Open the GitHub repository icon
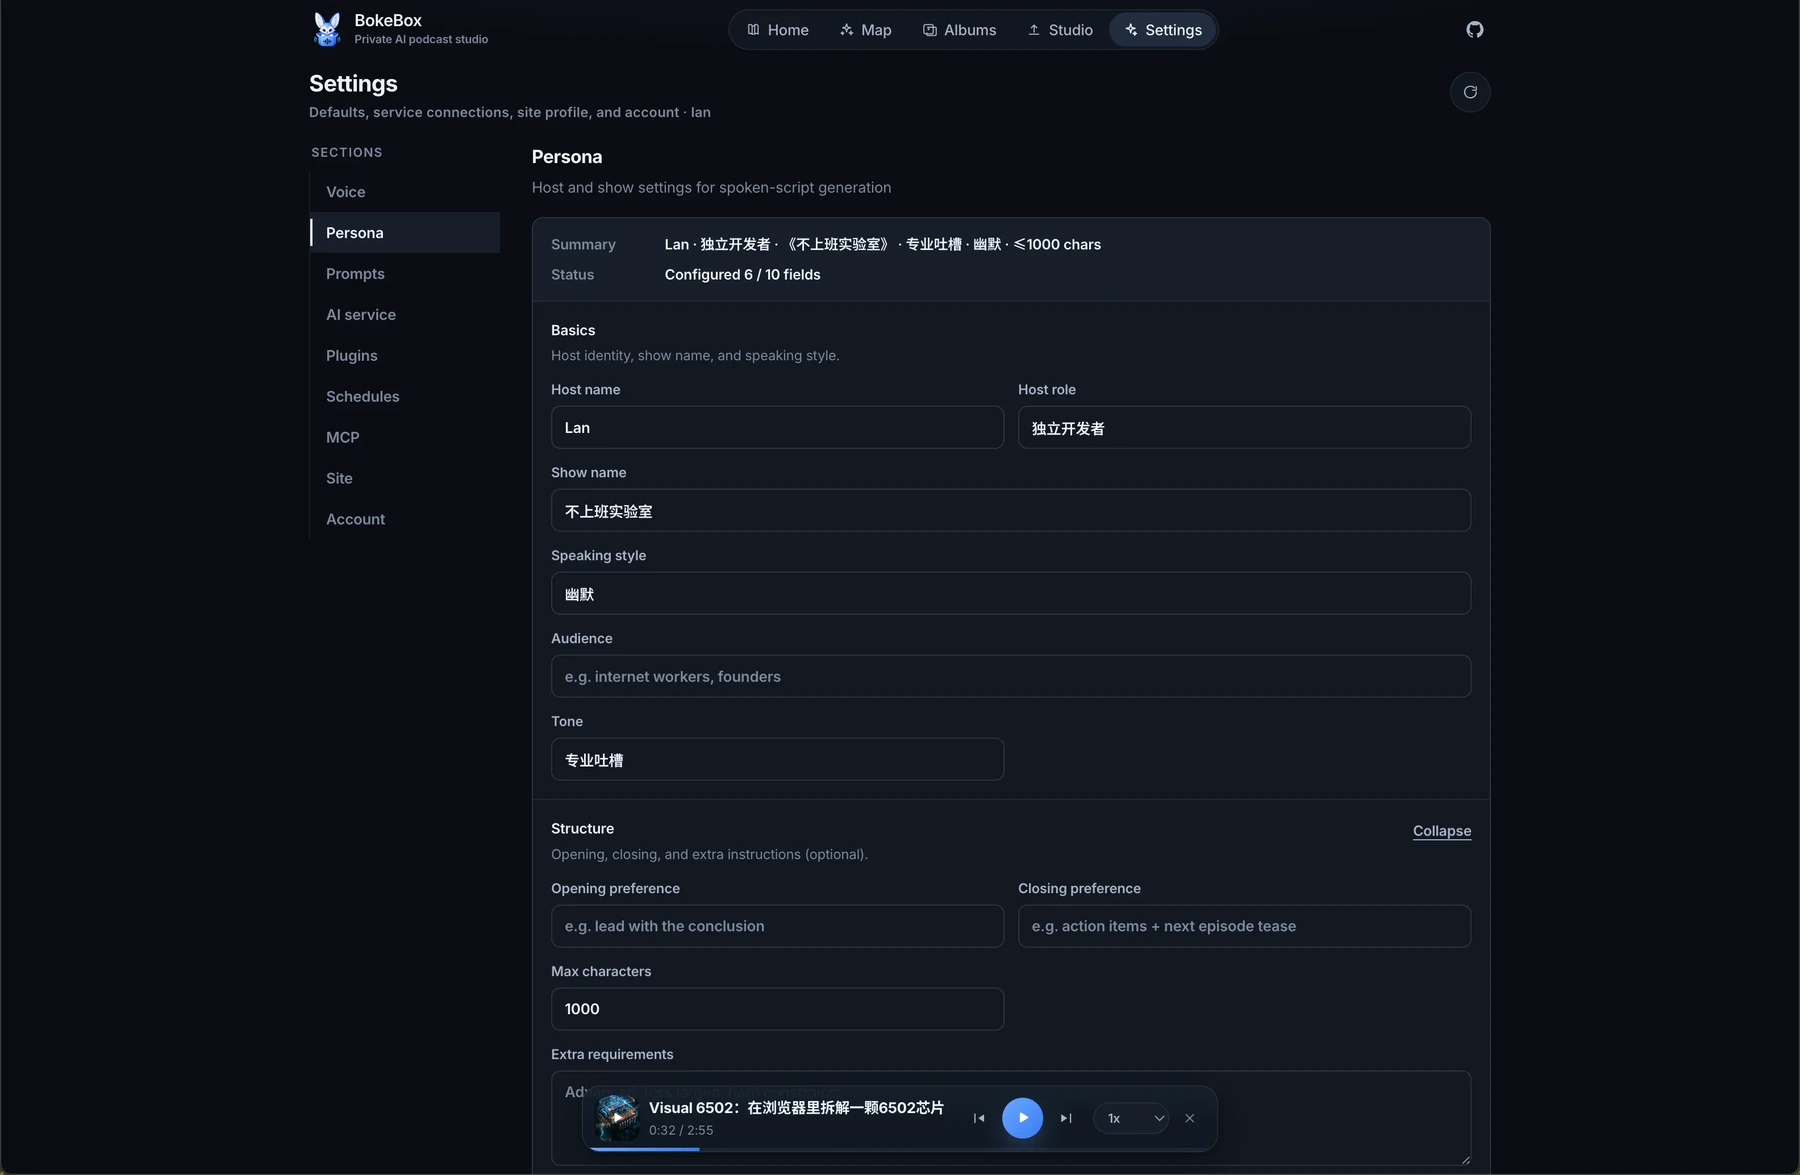 tap(1474, 30)
